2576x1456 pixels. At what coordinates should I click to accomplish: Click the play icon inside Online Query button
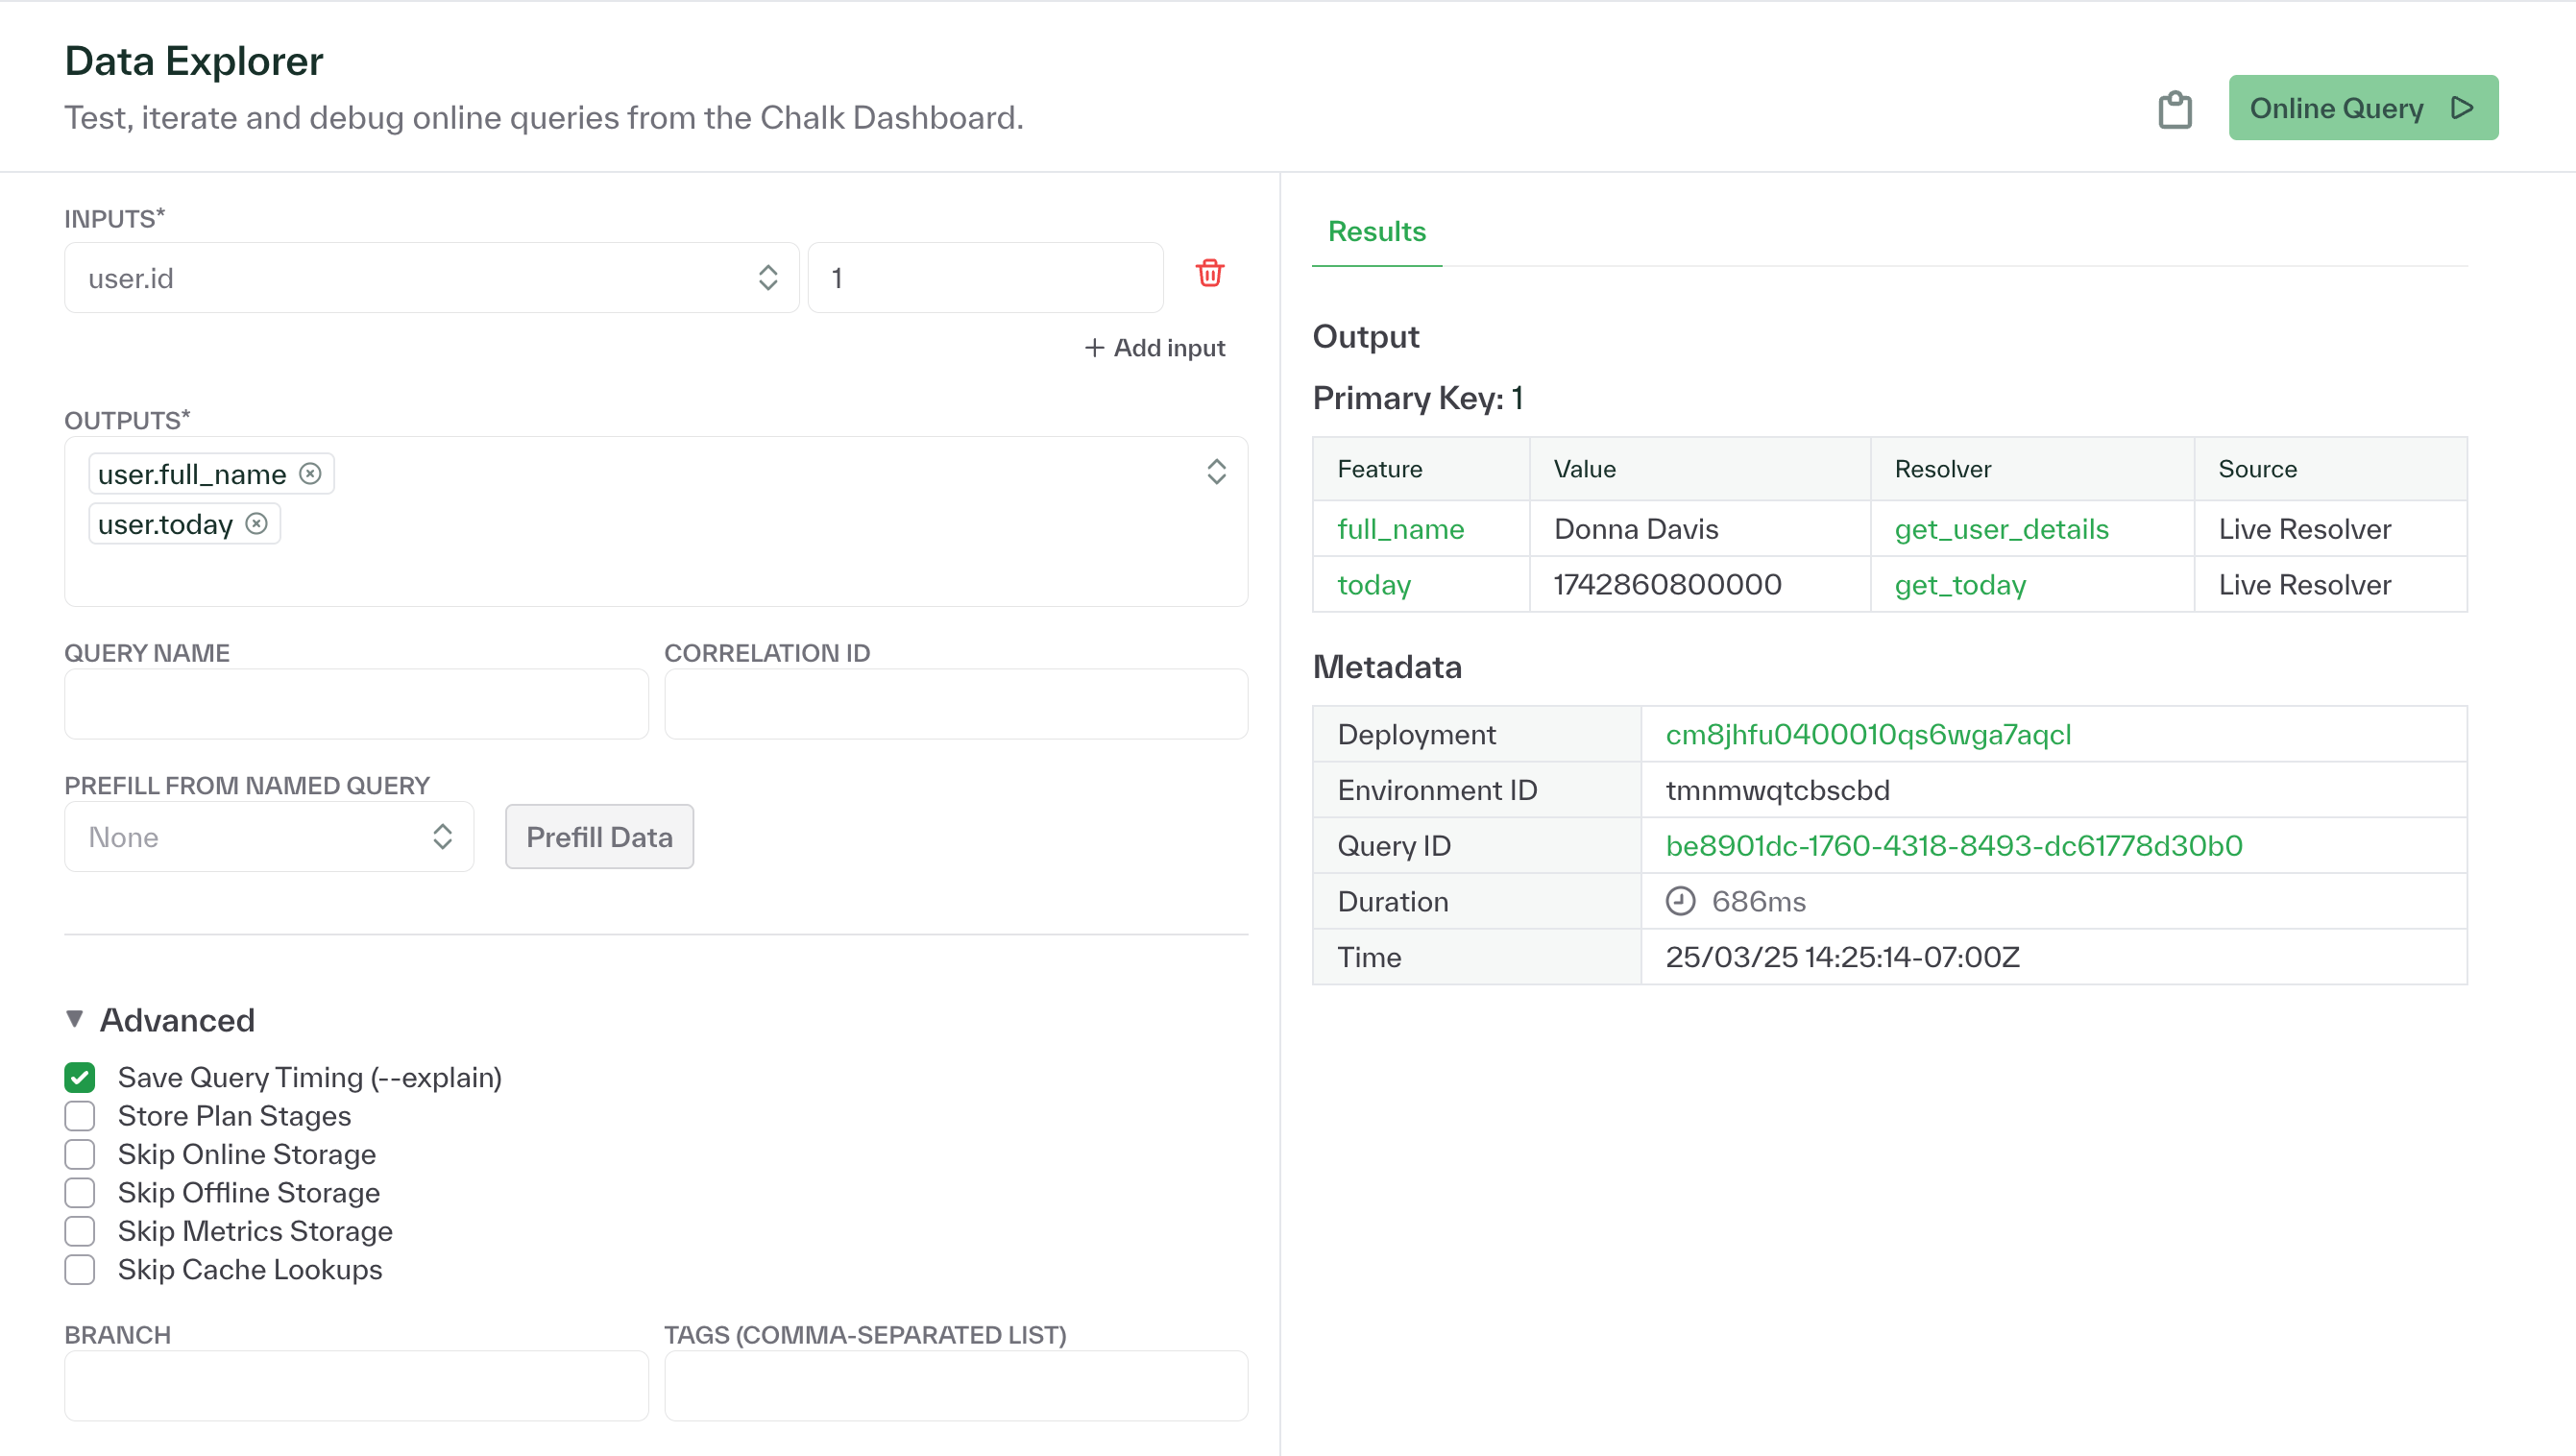click(2462, 107)
